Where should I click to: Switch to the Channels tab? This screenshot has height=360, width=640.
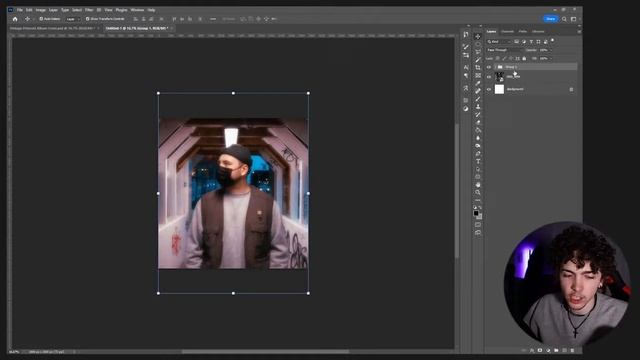pyautogui.click(x=507, y=31)
